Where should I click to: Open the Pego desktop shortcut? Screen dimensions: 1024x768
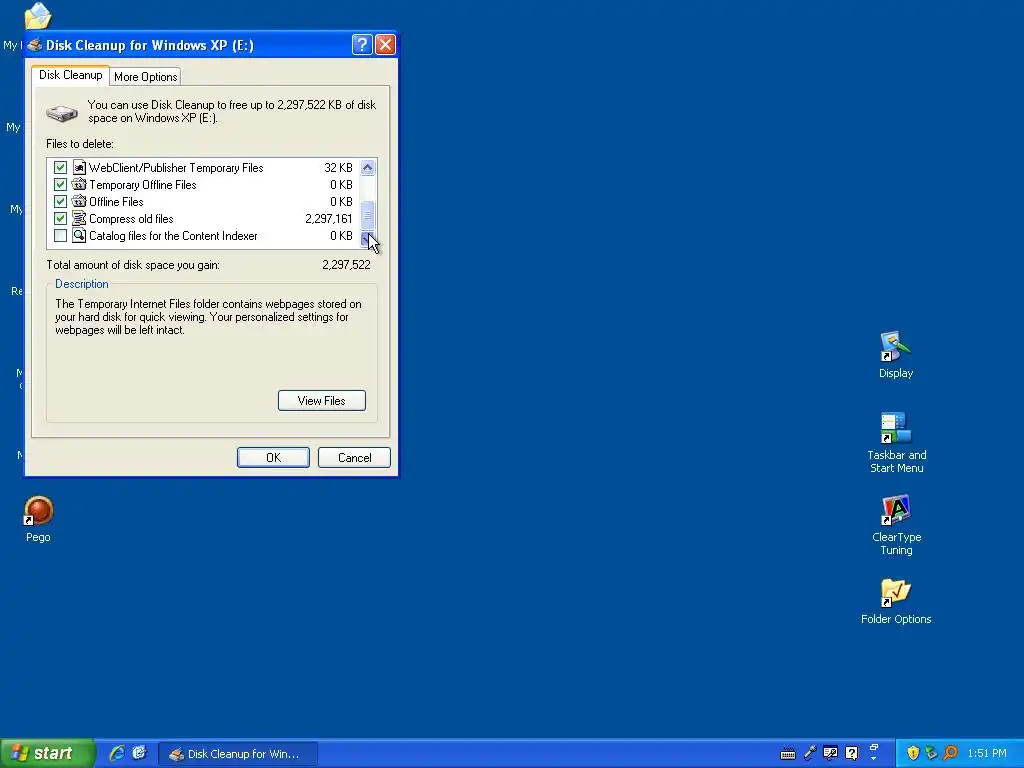point(38,519)
